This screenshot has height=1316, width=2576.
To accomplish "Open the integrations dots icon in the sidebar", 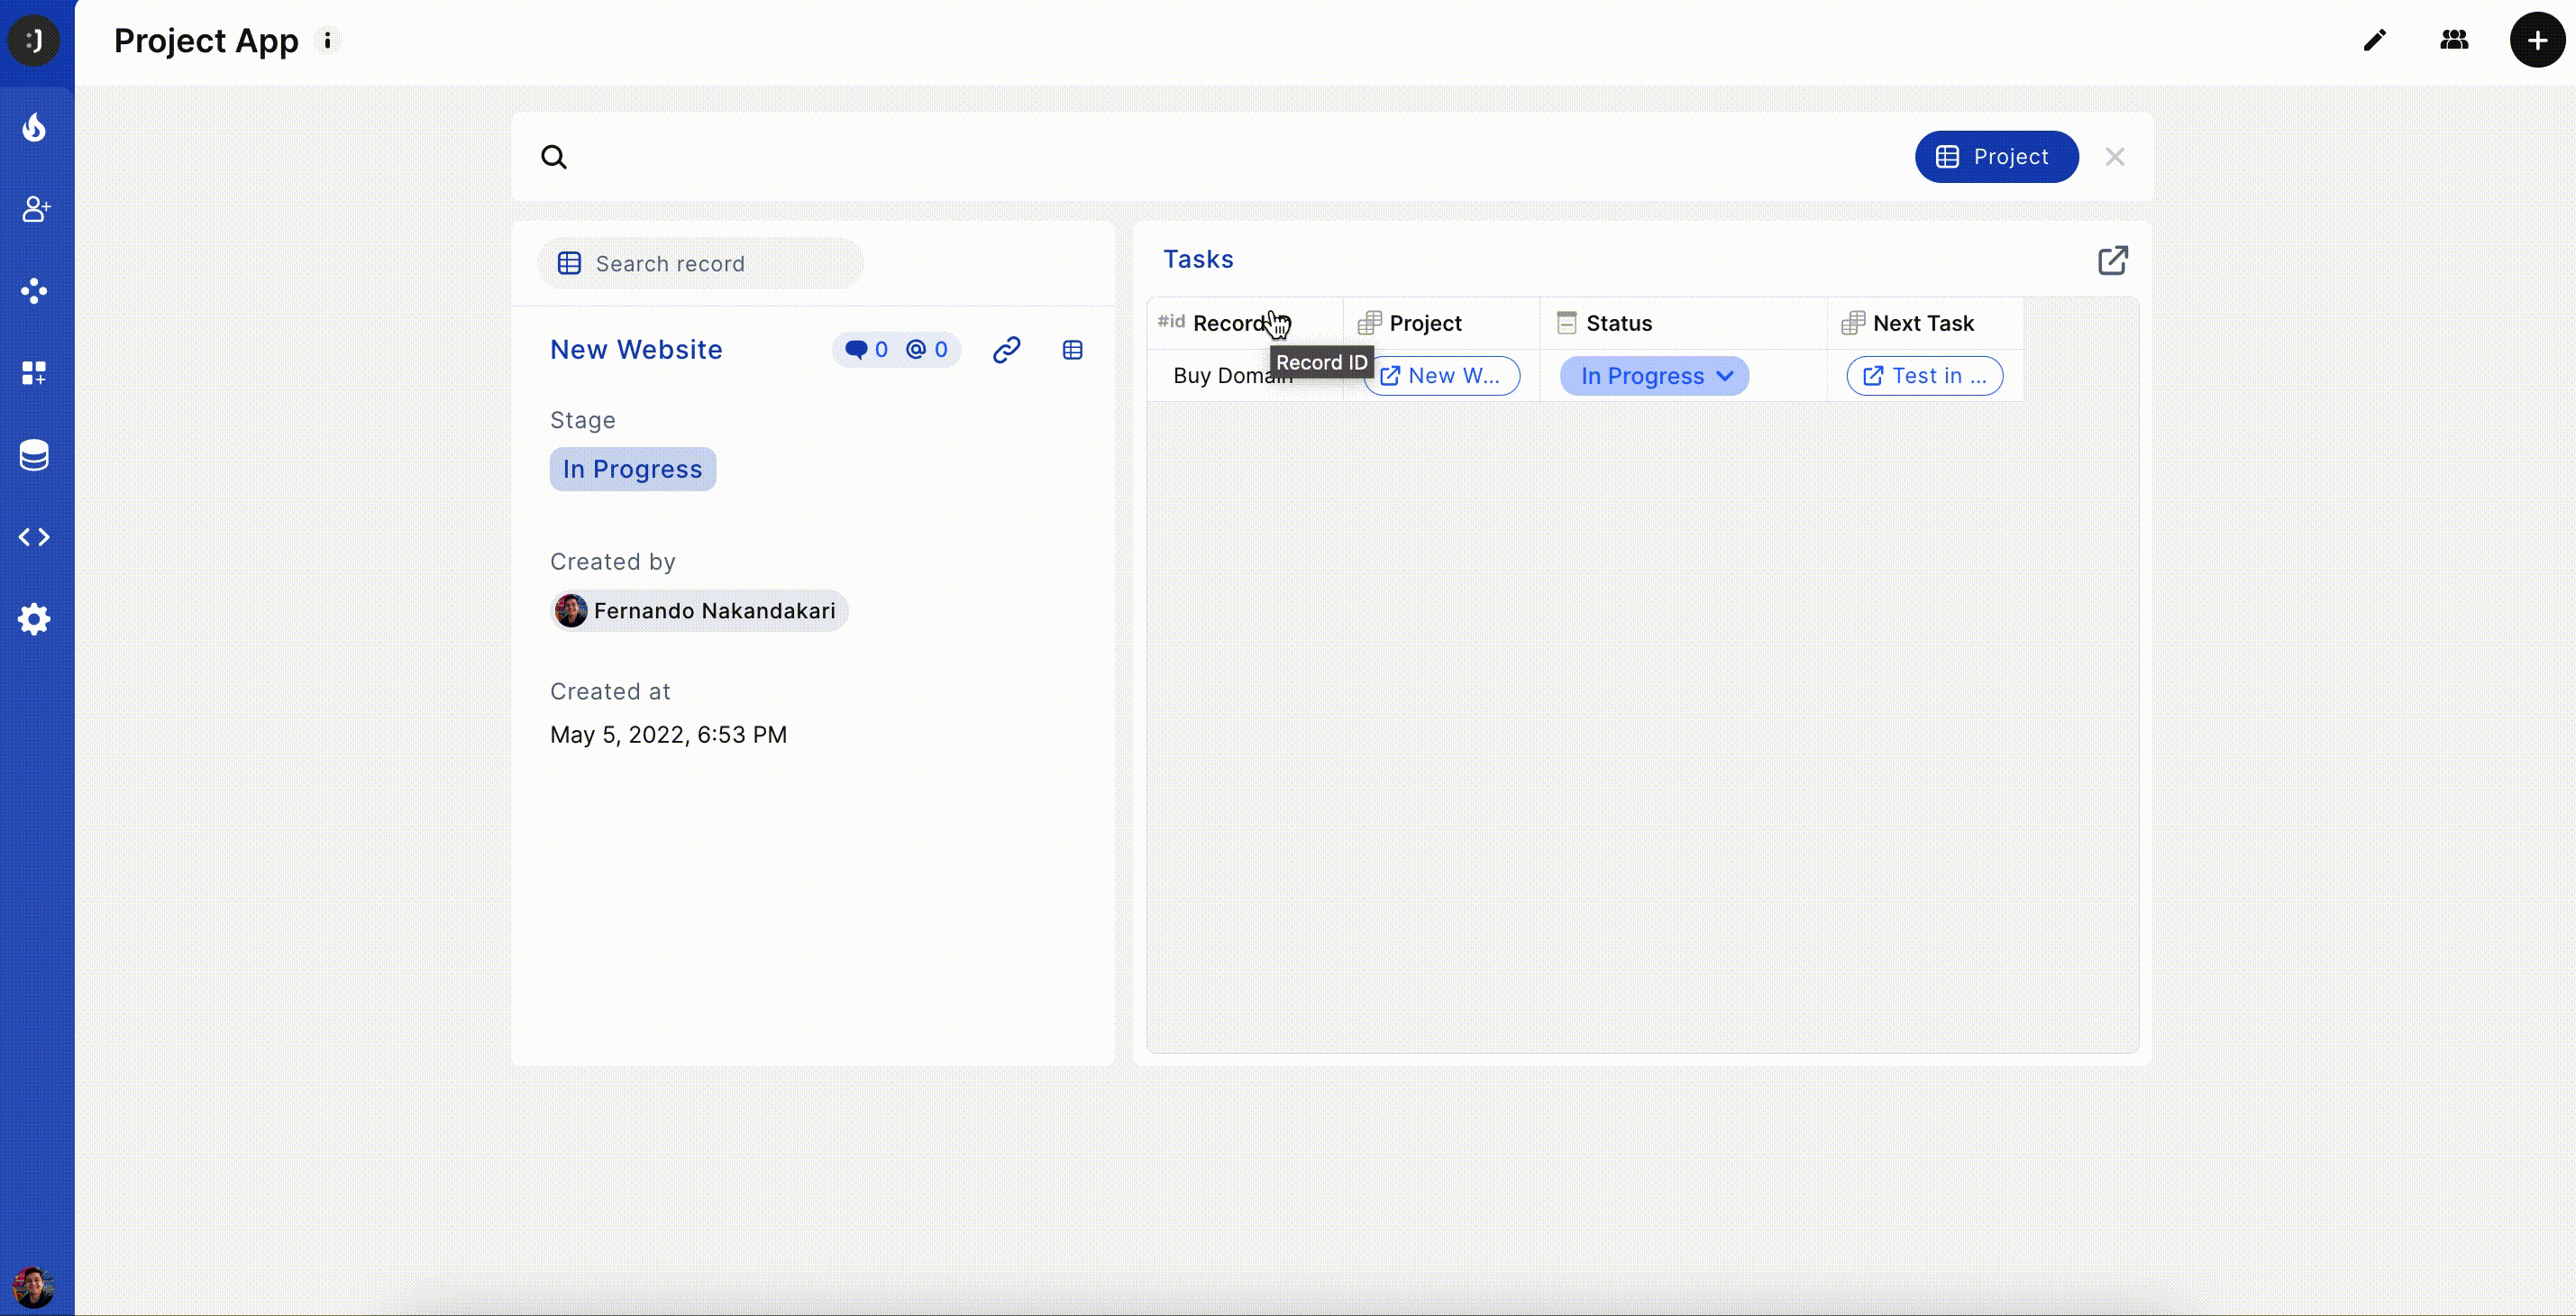I will (34, 291).
